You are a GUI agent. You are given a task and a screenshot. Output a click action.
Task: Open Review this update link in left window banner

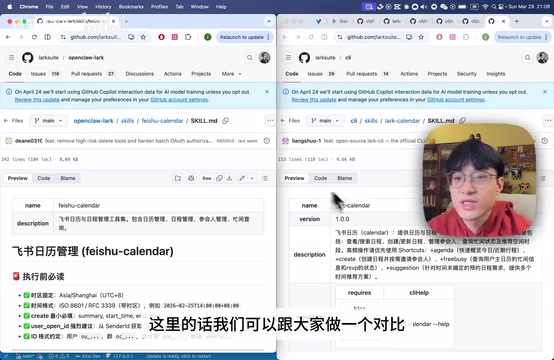click(37, 100)
